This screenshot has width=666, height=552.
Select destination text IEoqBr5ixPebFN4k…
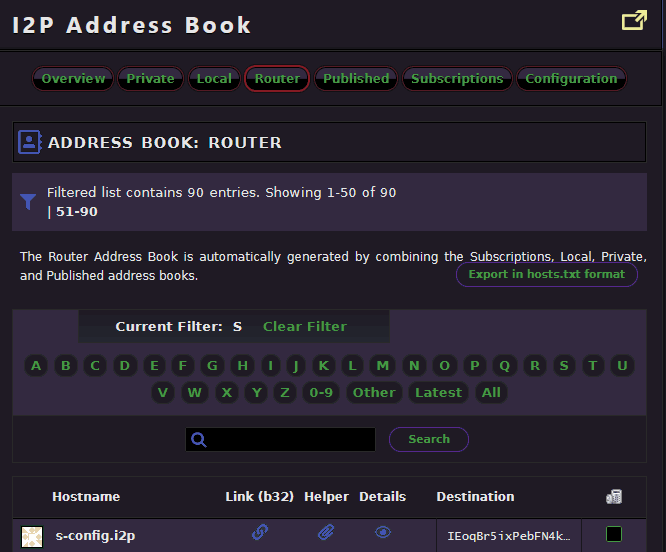(x=509, y=536)
